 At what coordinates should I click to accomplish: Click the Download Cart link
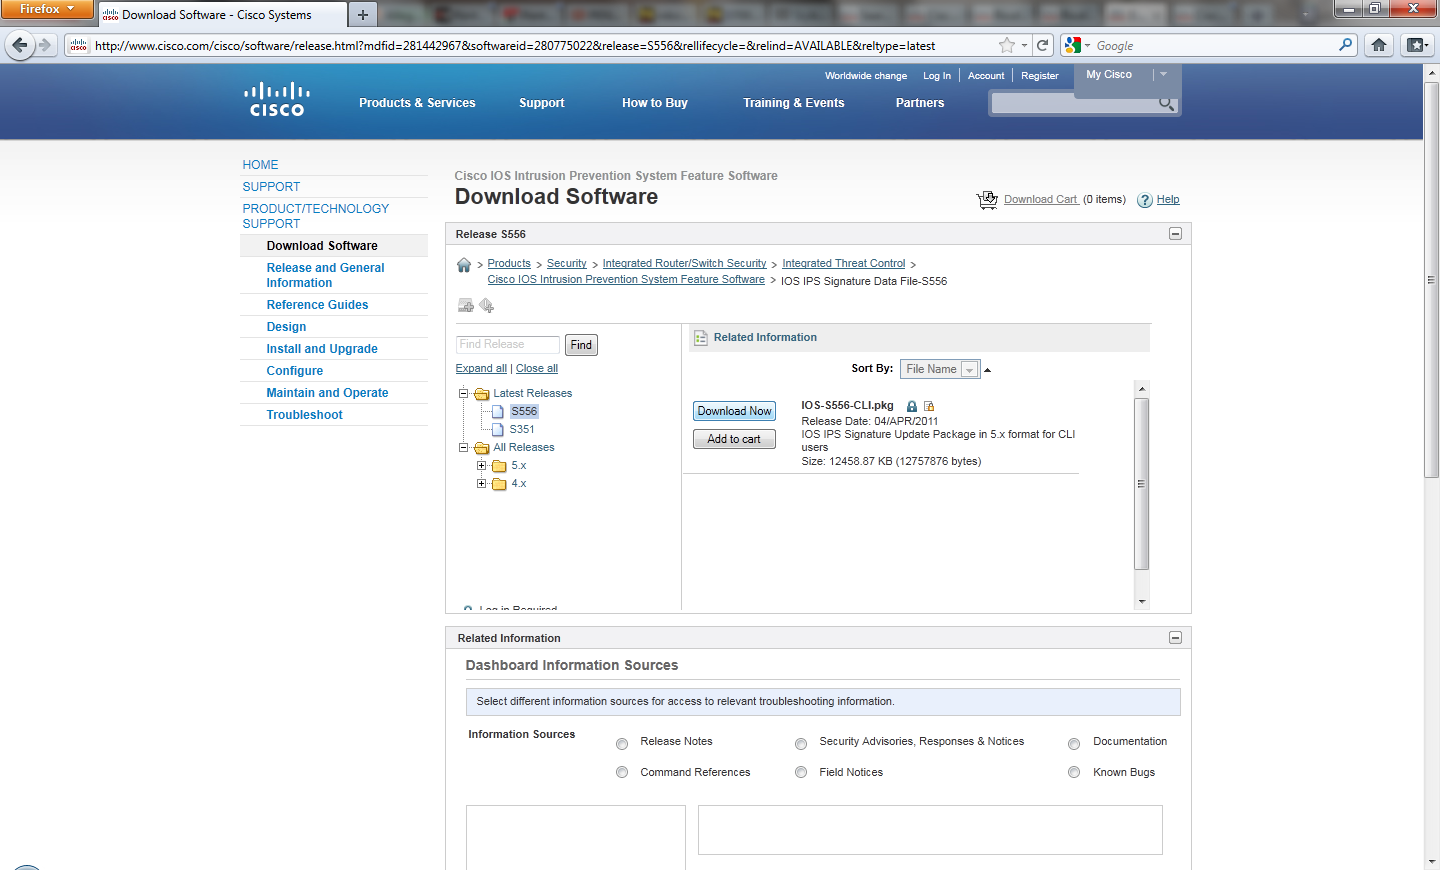tap(1041, 200)
